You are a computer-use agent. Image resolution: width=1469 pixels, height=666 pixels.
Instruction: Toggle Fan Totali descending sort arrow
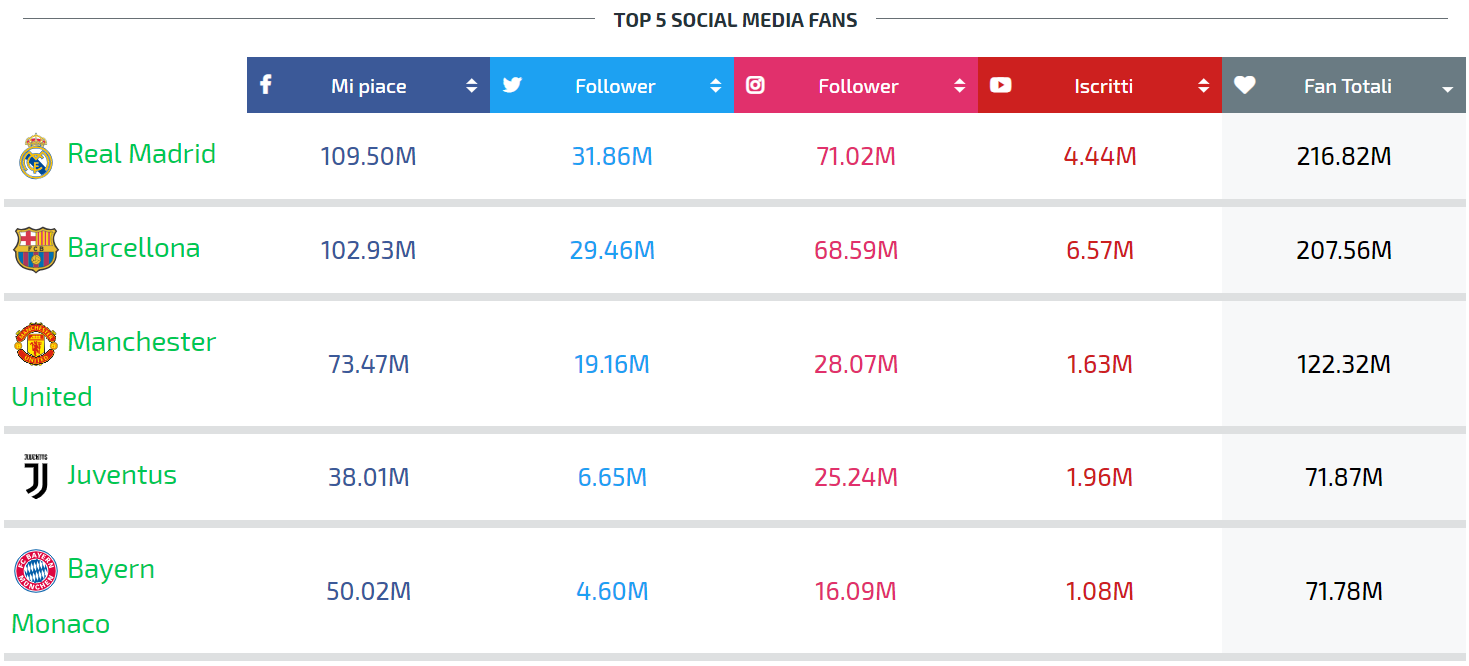(1447, 90)
